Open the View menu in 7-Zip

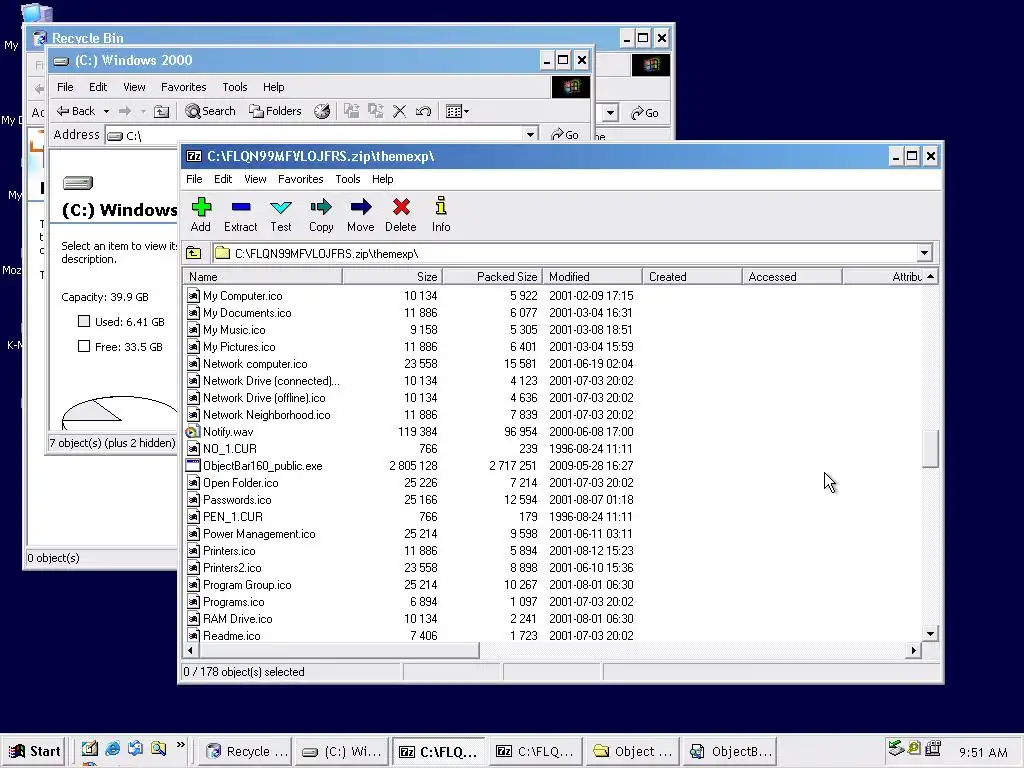click(x=255, y=179)
